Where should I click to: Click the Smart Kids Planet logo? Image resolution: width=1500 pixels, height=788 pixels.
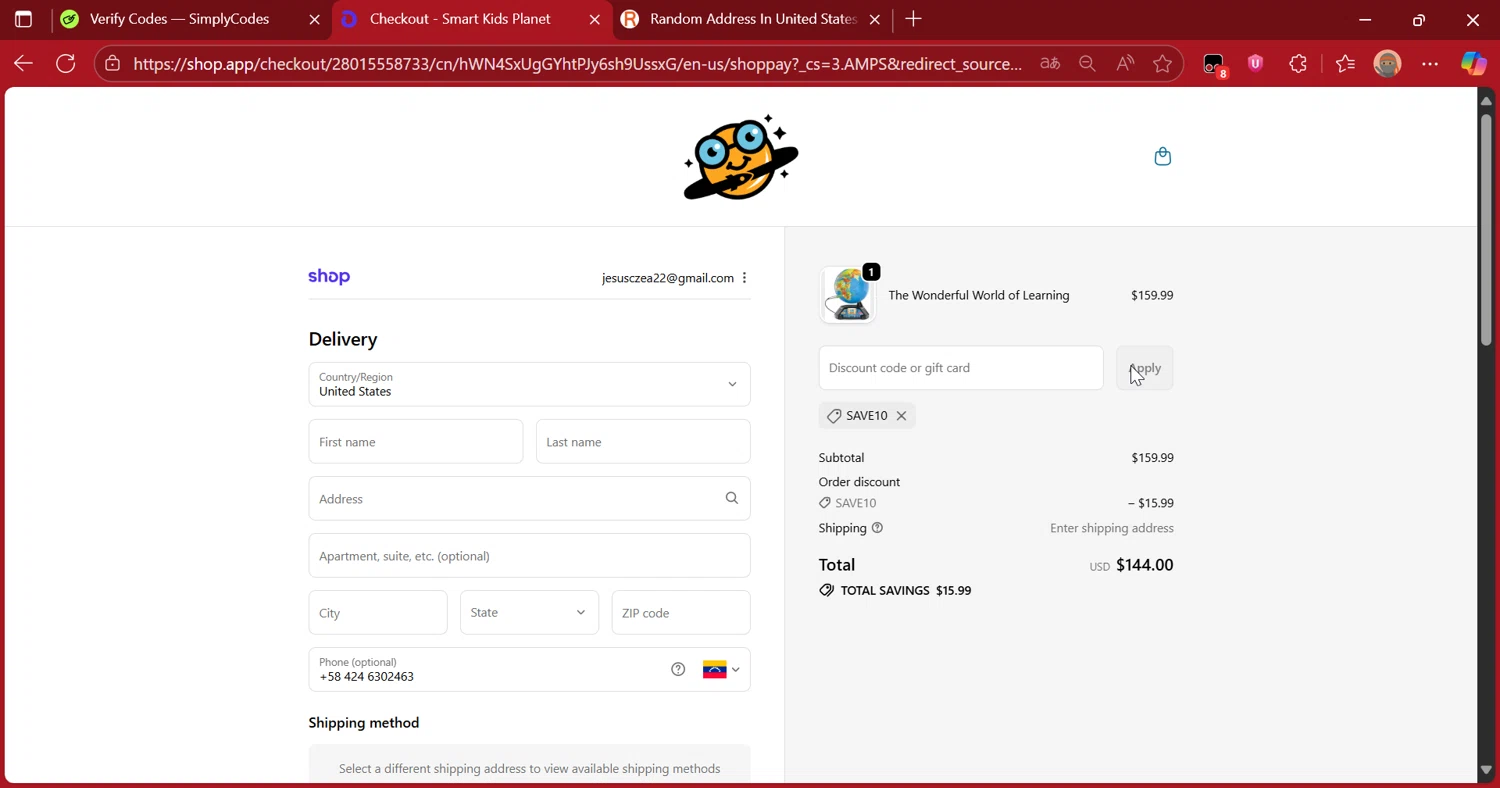point(741,157)
